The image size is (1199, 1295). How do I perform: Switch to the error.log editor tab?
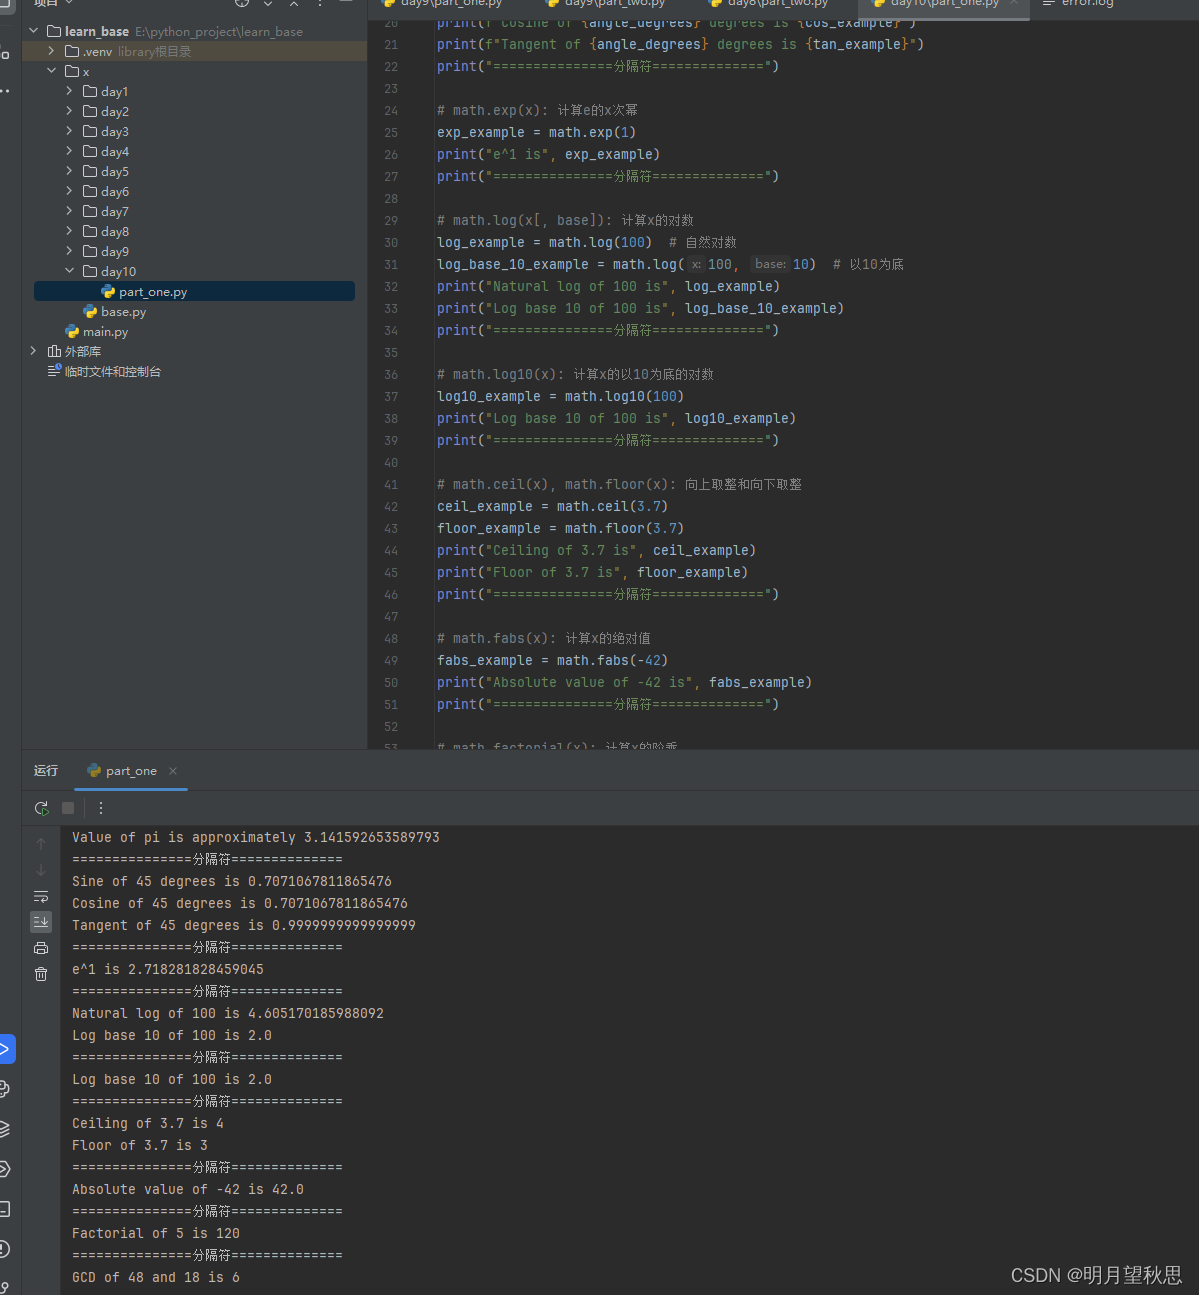[x=1078, y=4]
